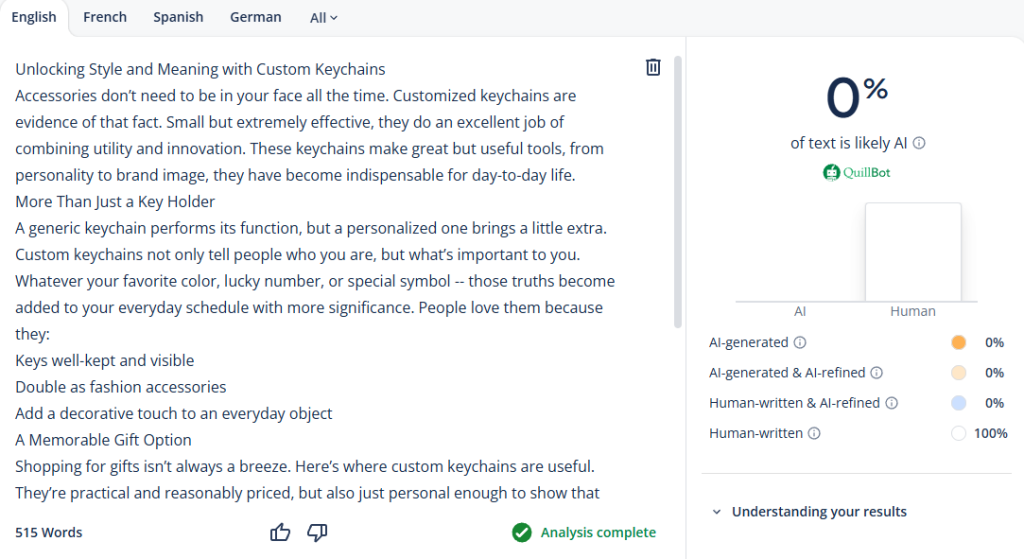1024x559 pixels.
Task: Click the QuillBot logo
Action: 856,172
